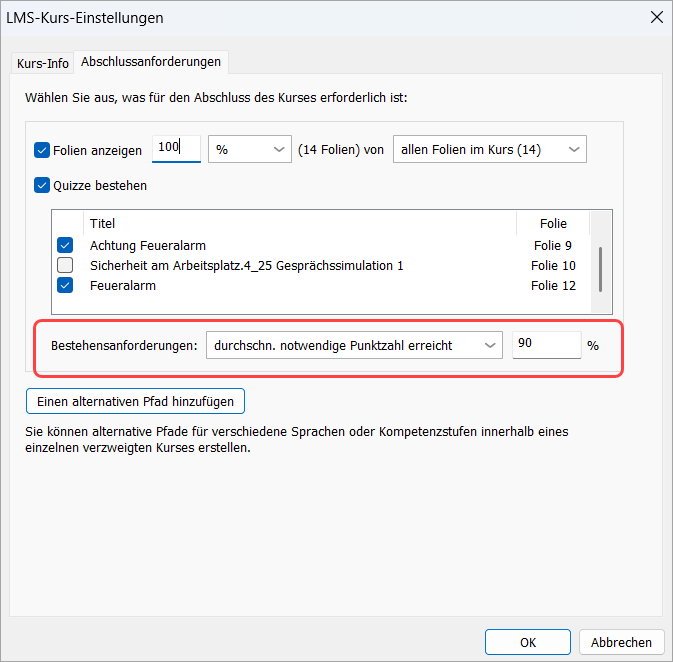The image size is (673, 662).
Task: Open the percent unit dropdown
Action: point(249,149)
